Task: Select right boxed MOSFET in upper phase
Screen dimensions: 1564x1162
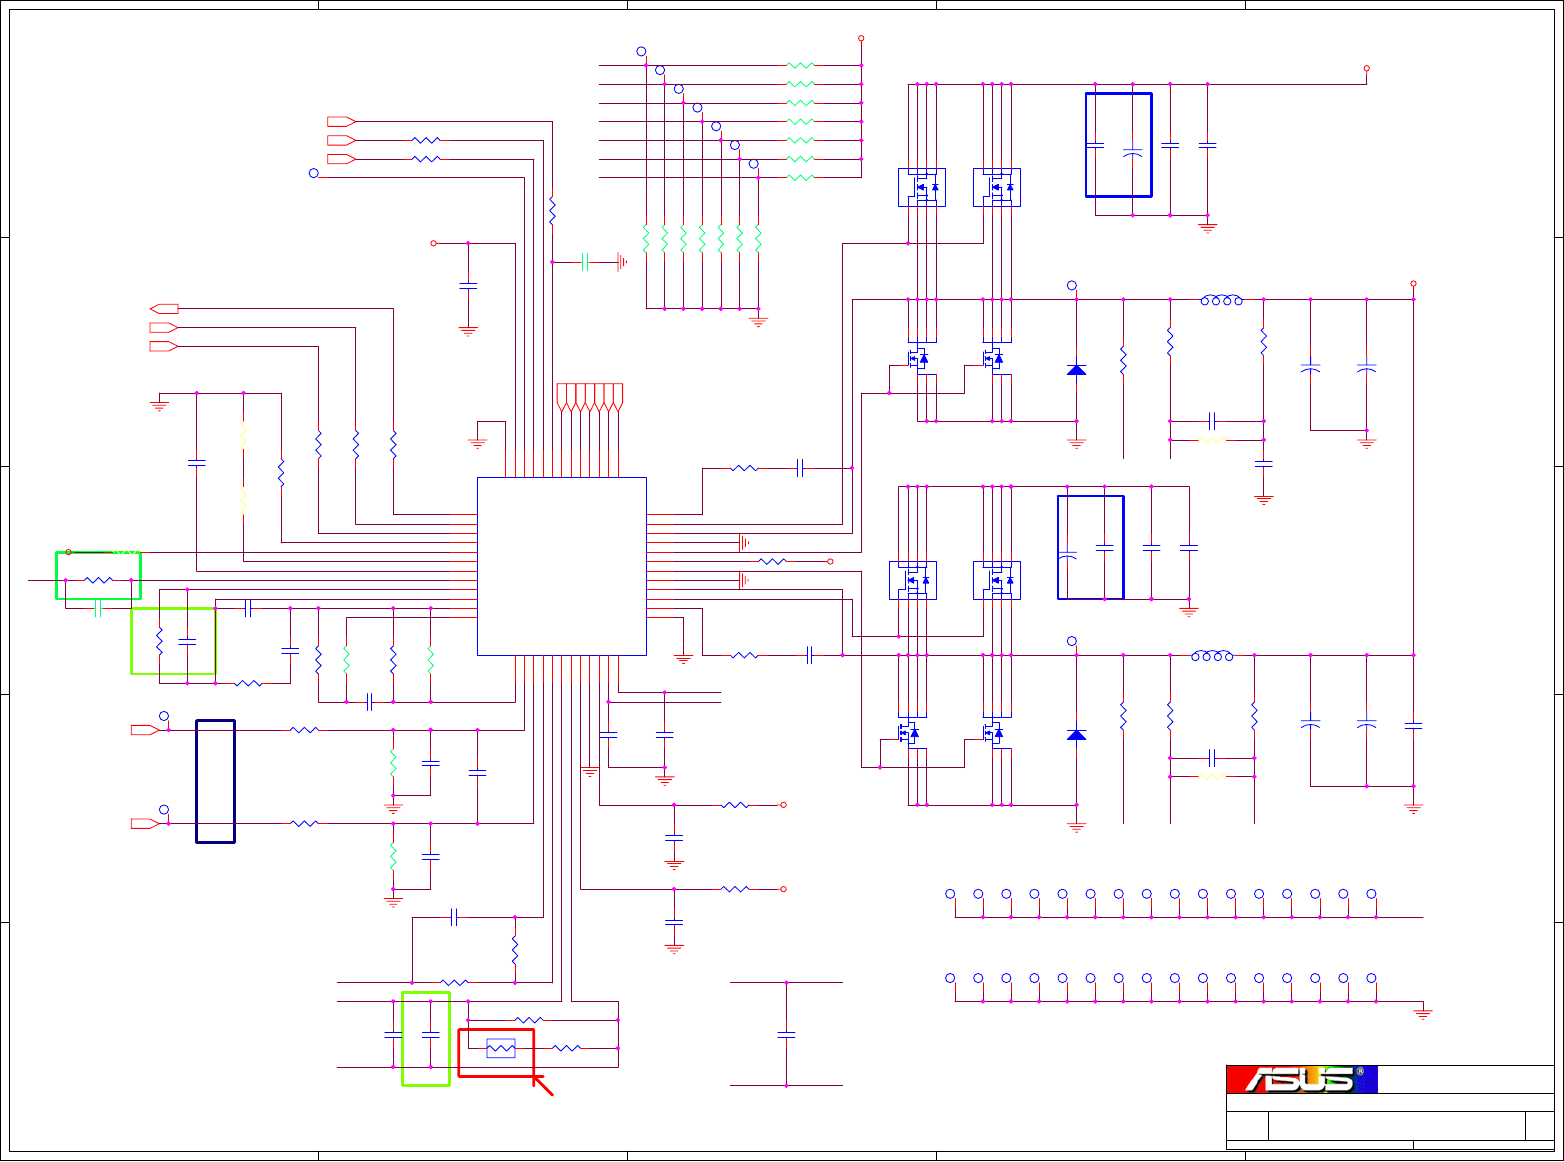Action: [x=997, y=187]
